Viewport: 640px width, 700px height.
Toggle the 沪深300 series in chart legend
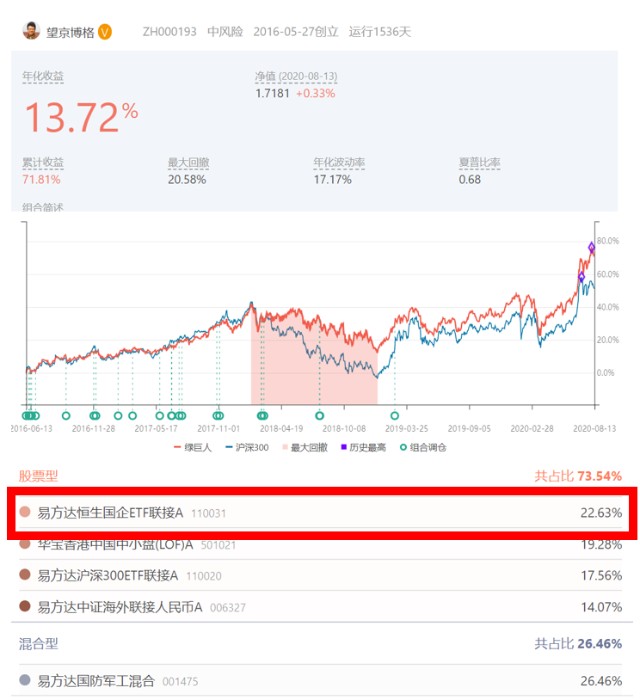[x=243, y=447]
